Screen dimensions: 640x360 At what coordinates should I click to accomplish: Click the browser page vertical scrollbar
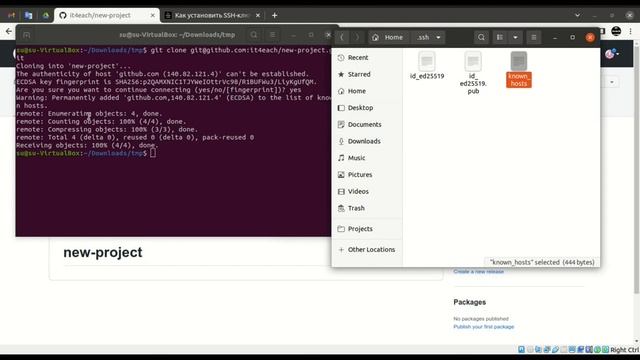(x=636, y=171)
